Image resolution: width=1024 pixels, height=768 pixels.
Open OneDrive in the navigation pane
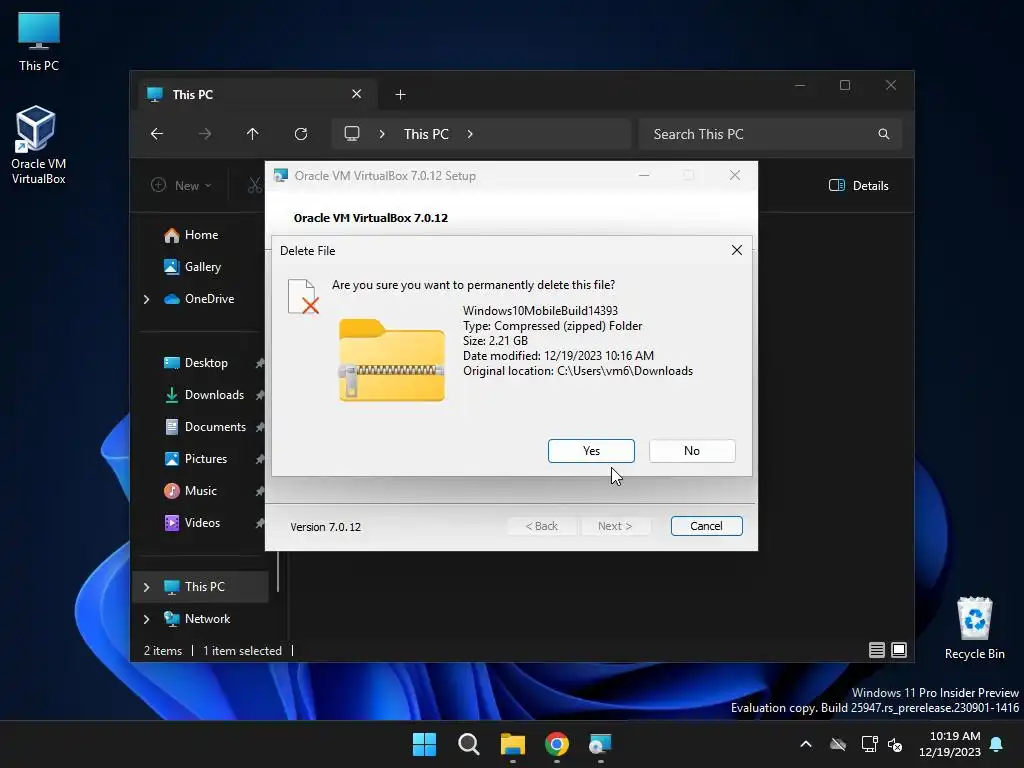point(201,298)
